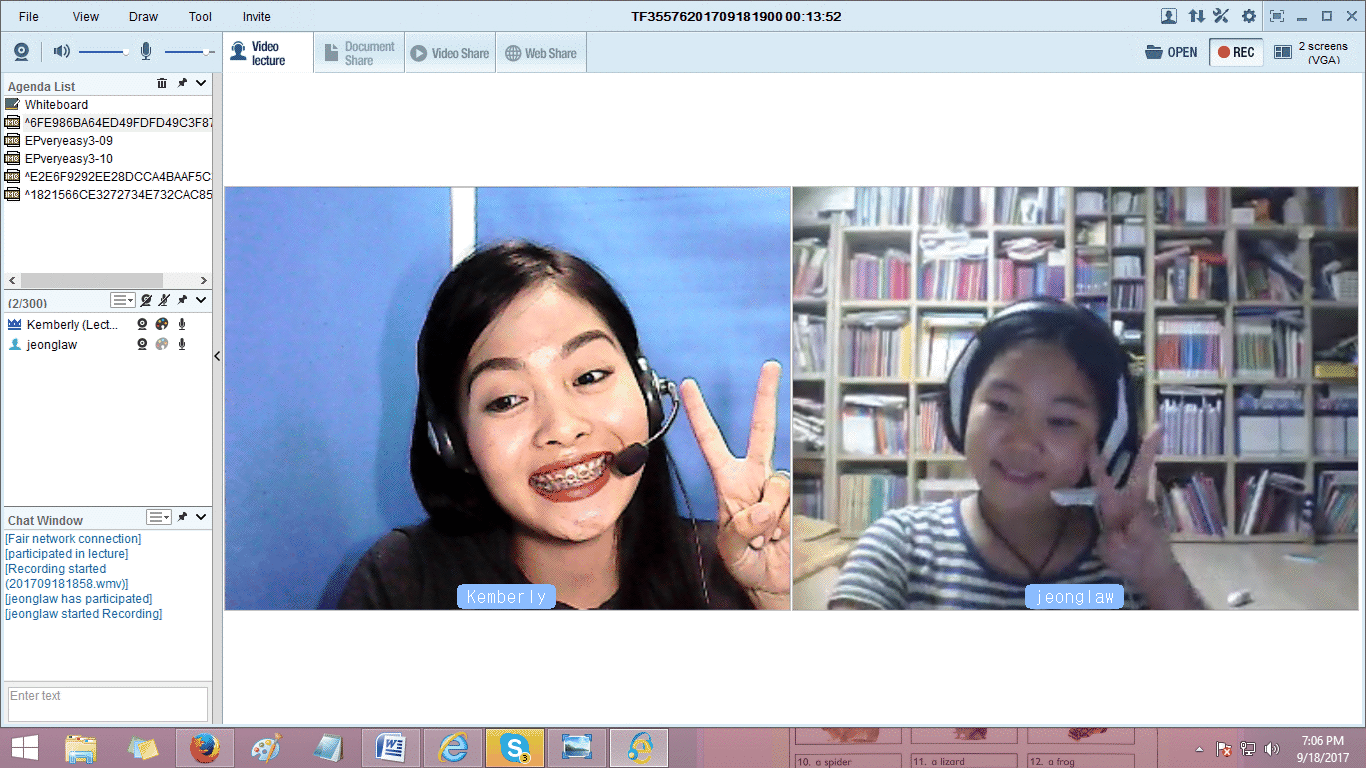Mute the speaker volume icon

click(62, 52)
